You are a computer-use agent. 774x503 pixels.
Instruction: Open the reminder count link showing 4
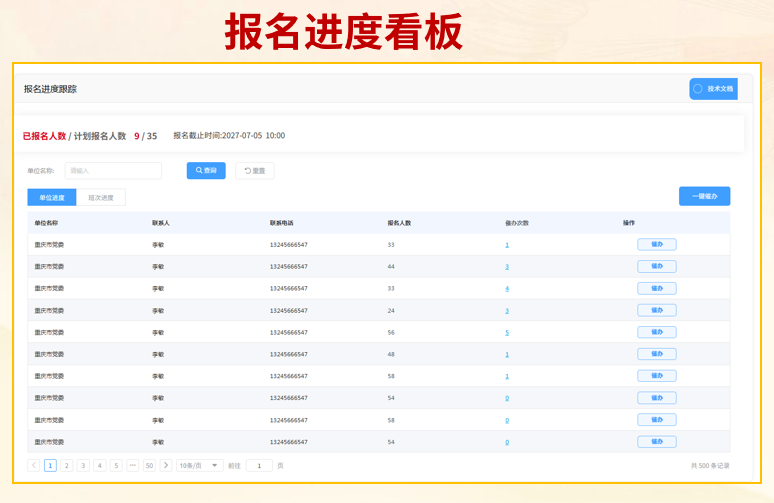pos(507,289)
